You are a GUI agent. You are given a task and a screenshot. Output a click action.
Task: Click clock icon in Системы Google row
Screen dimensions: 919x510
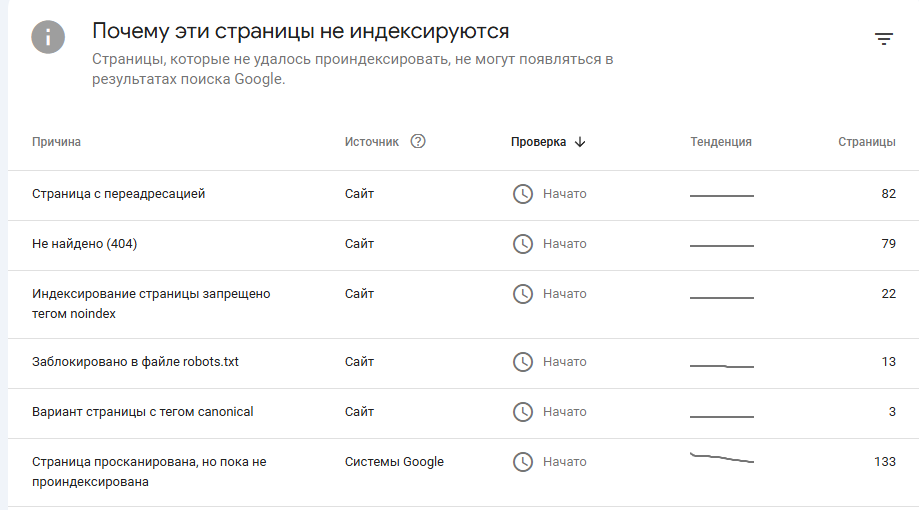[x=523, y=462]
